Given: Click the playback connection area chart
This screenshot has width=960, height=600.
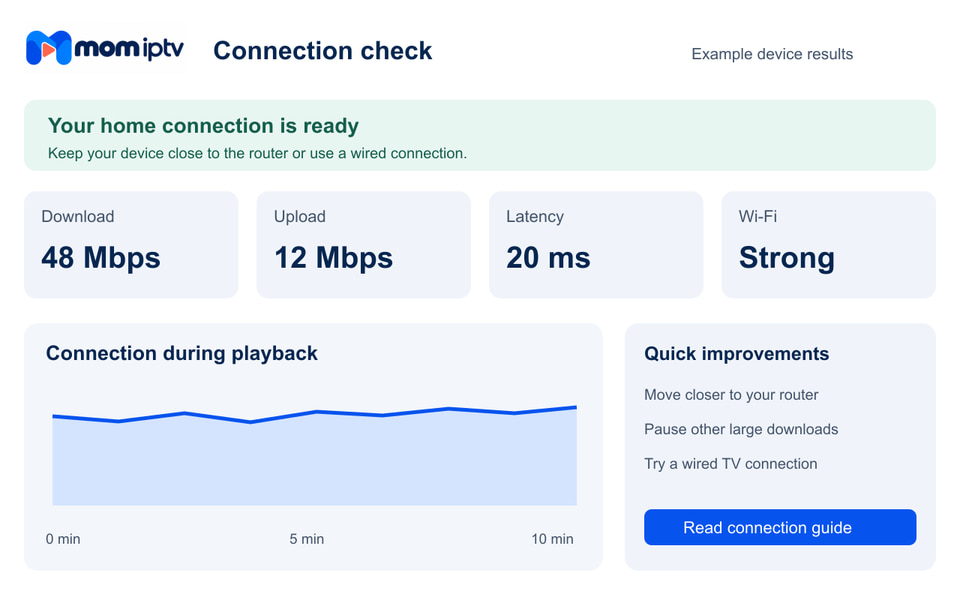Looking at the screenshot, I should (315, 456).
